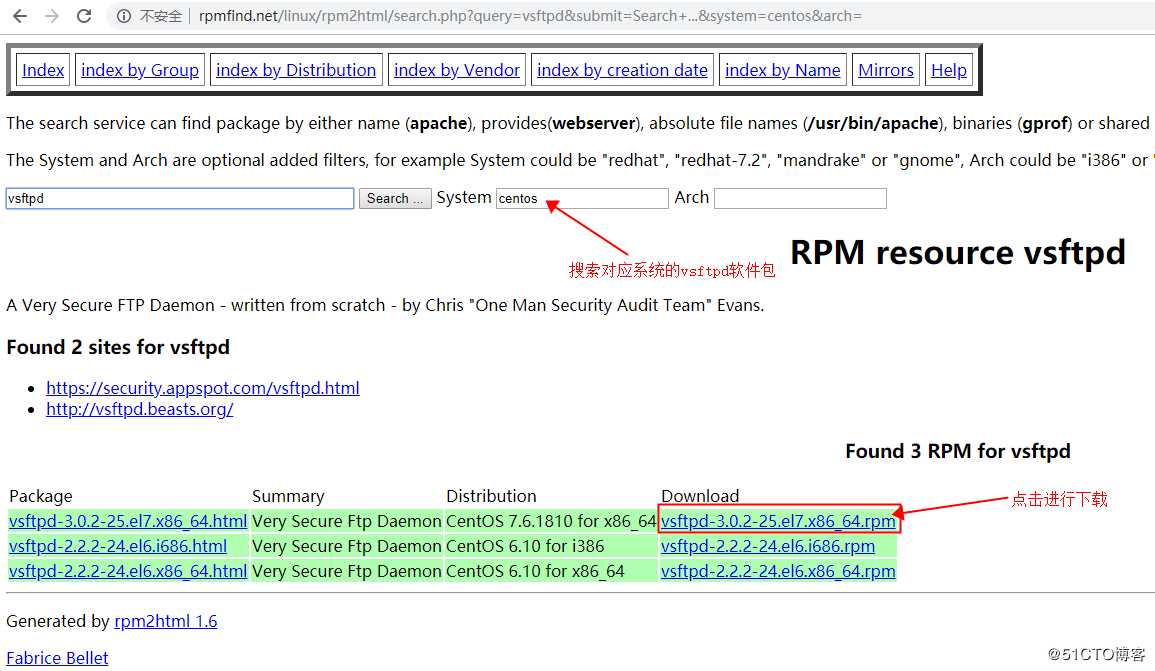Open index by creation date

pyautogui.click(x=622, y=70)
